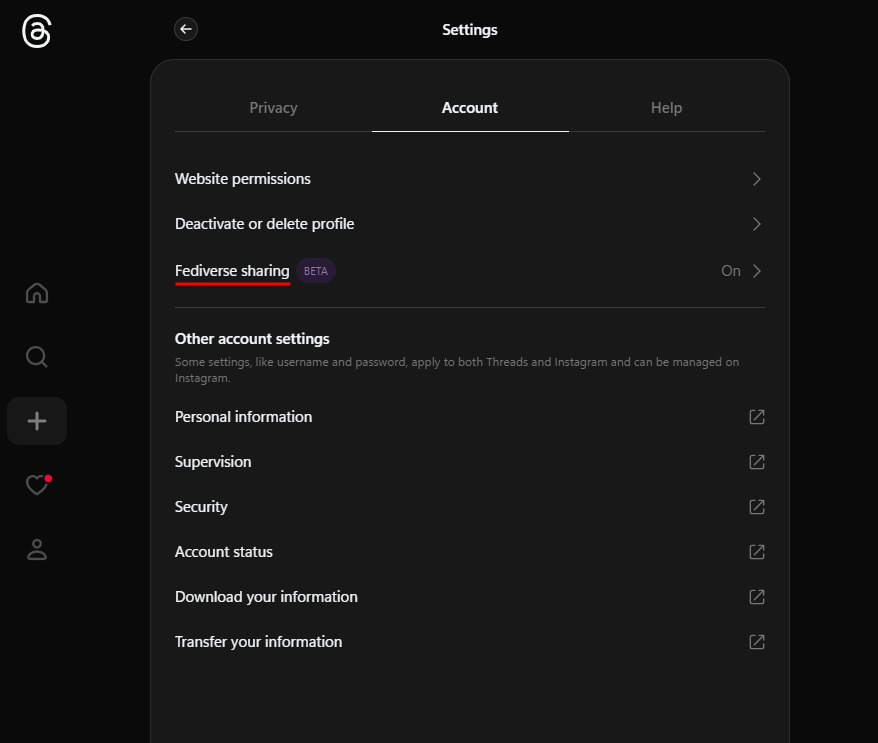
Task: Open Fediverse sharing On chevron
Action: pyautogui.click(x=757, y=271)
